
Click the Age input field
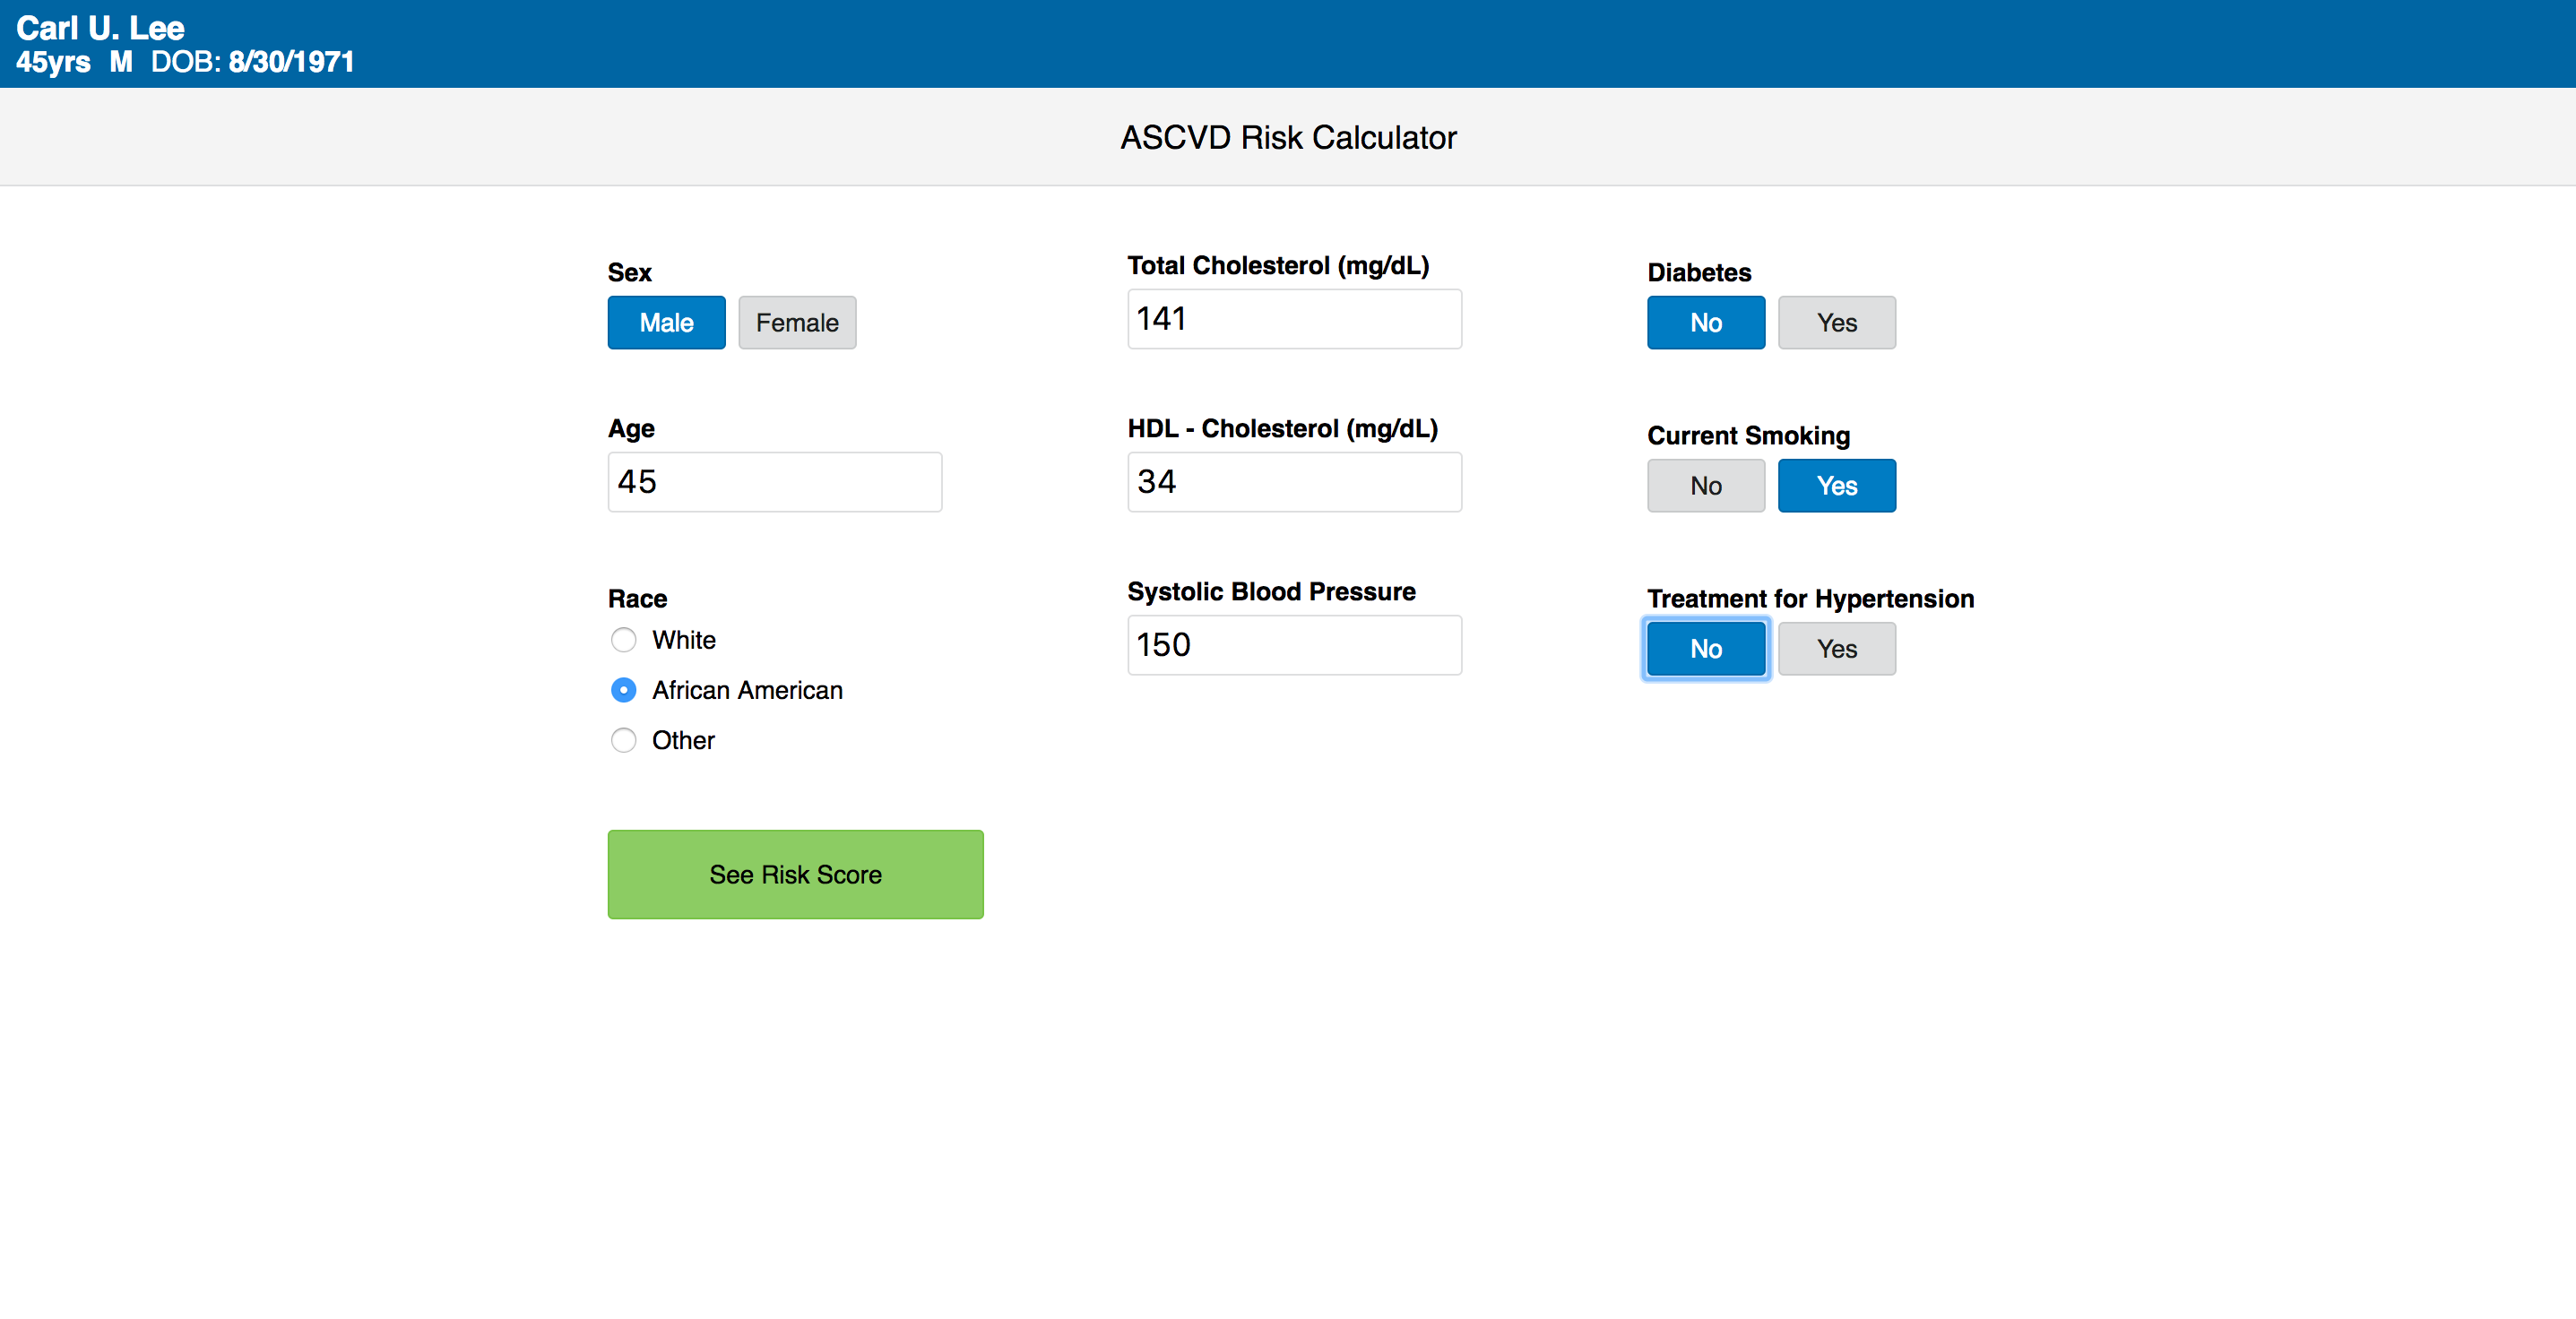(774, 482)
